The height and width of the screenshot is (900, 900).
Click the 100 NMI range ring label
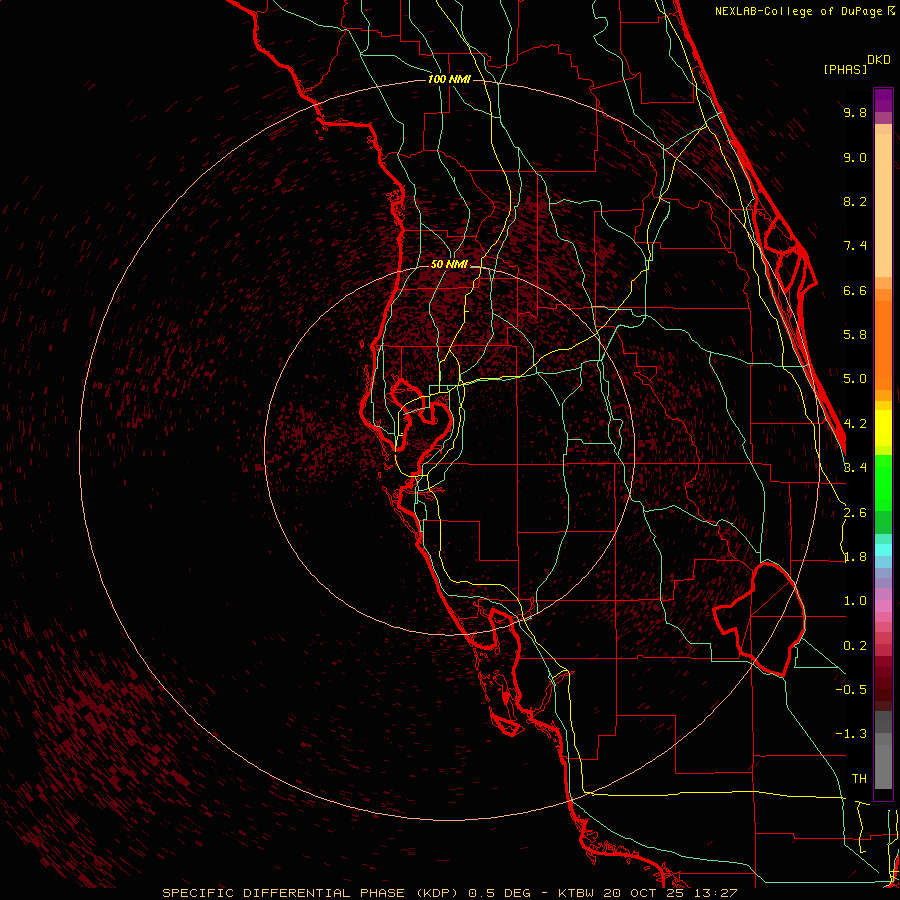pos(449,79)
